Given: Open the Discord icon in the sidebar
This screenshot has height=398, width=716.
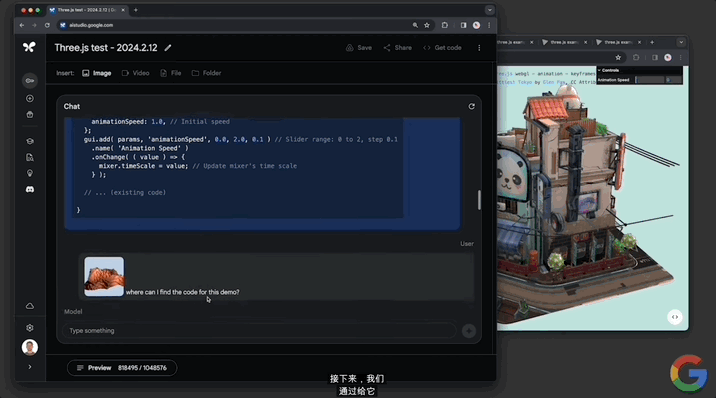Looking at the screenshot, I should pos(30,189).
